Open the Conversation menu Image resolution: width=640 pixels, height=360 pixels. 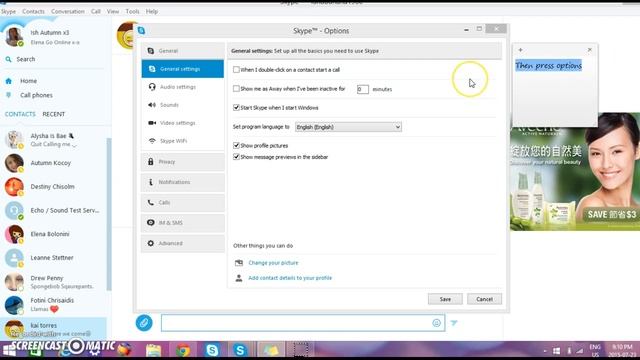coord(68,11)
